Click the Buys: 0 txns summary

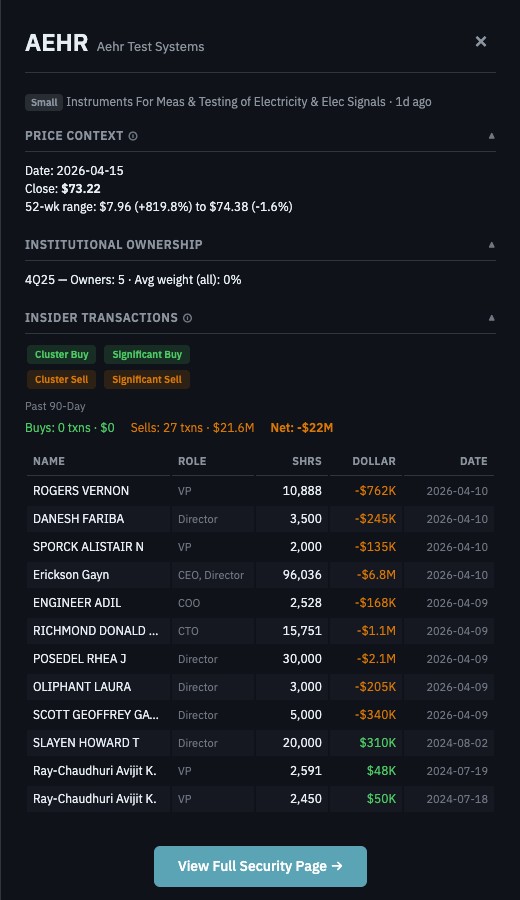point(70,428)
